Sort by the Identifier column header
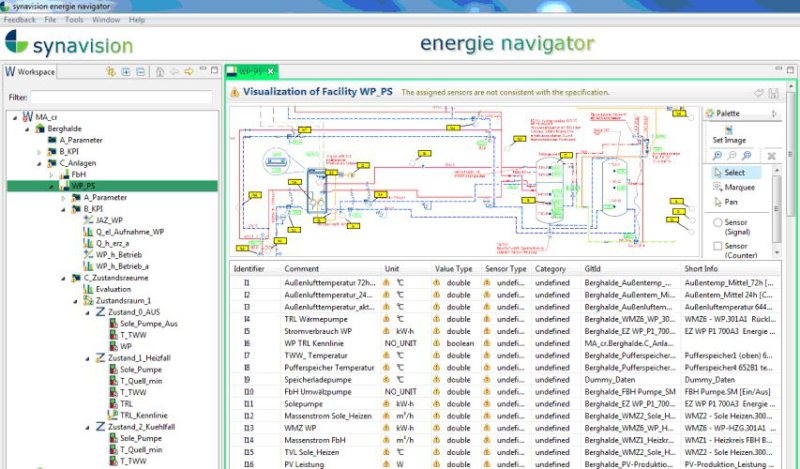Screen dimensions: 800x469 click(x=249, y=268)
